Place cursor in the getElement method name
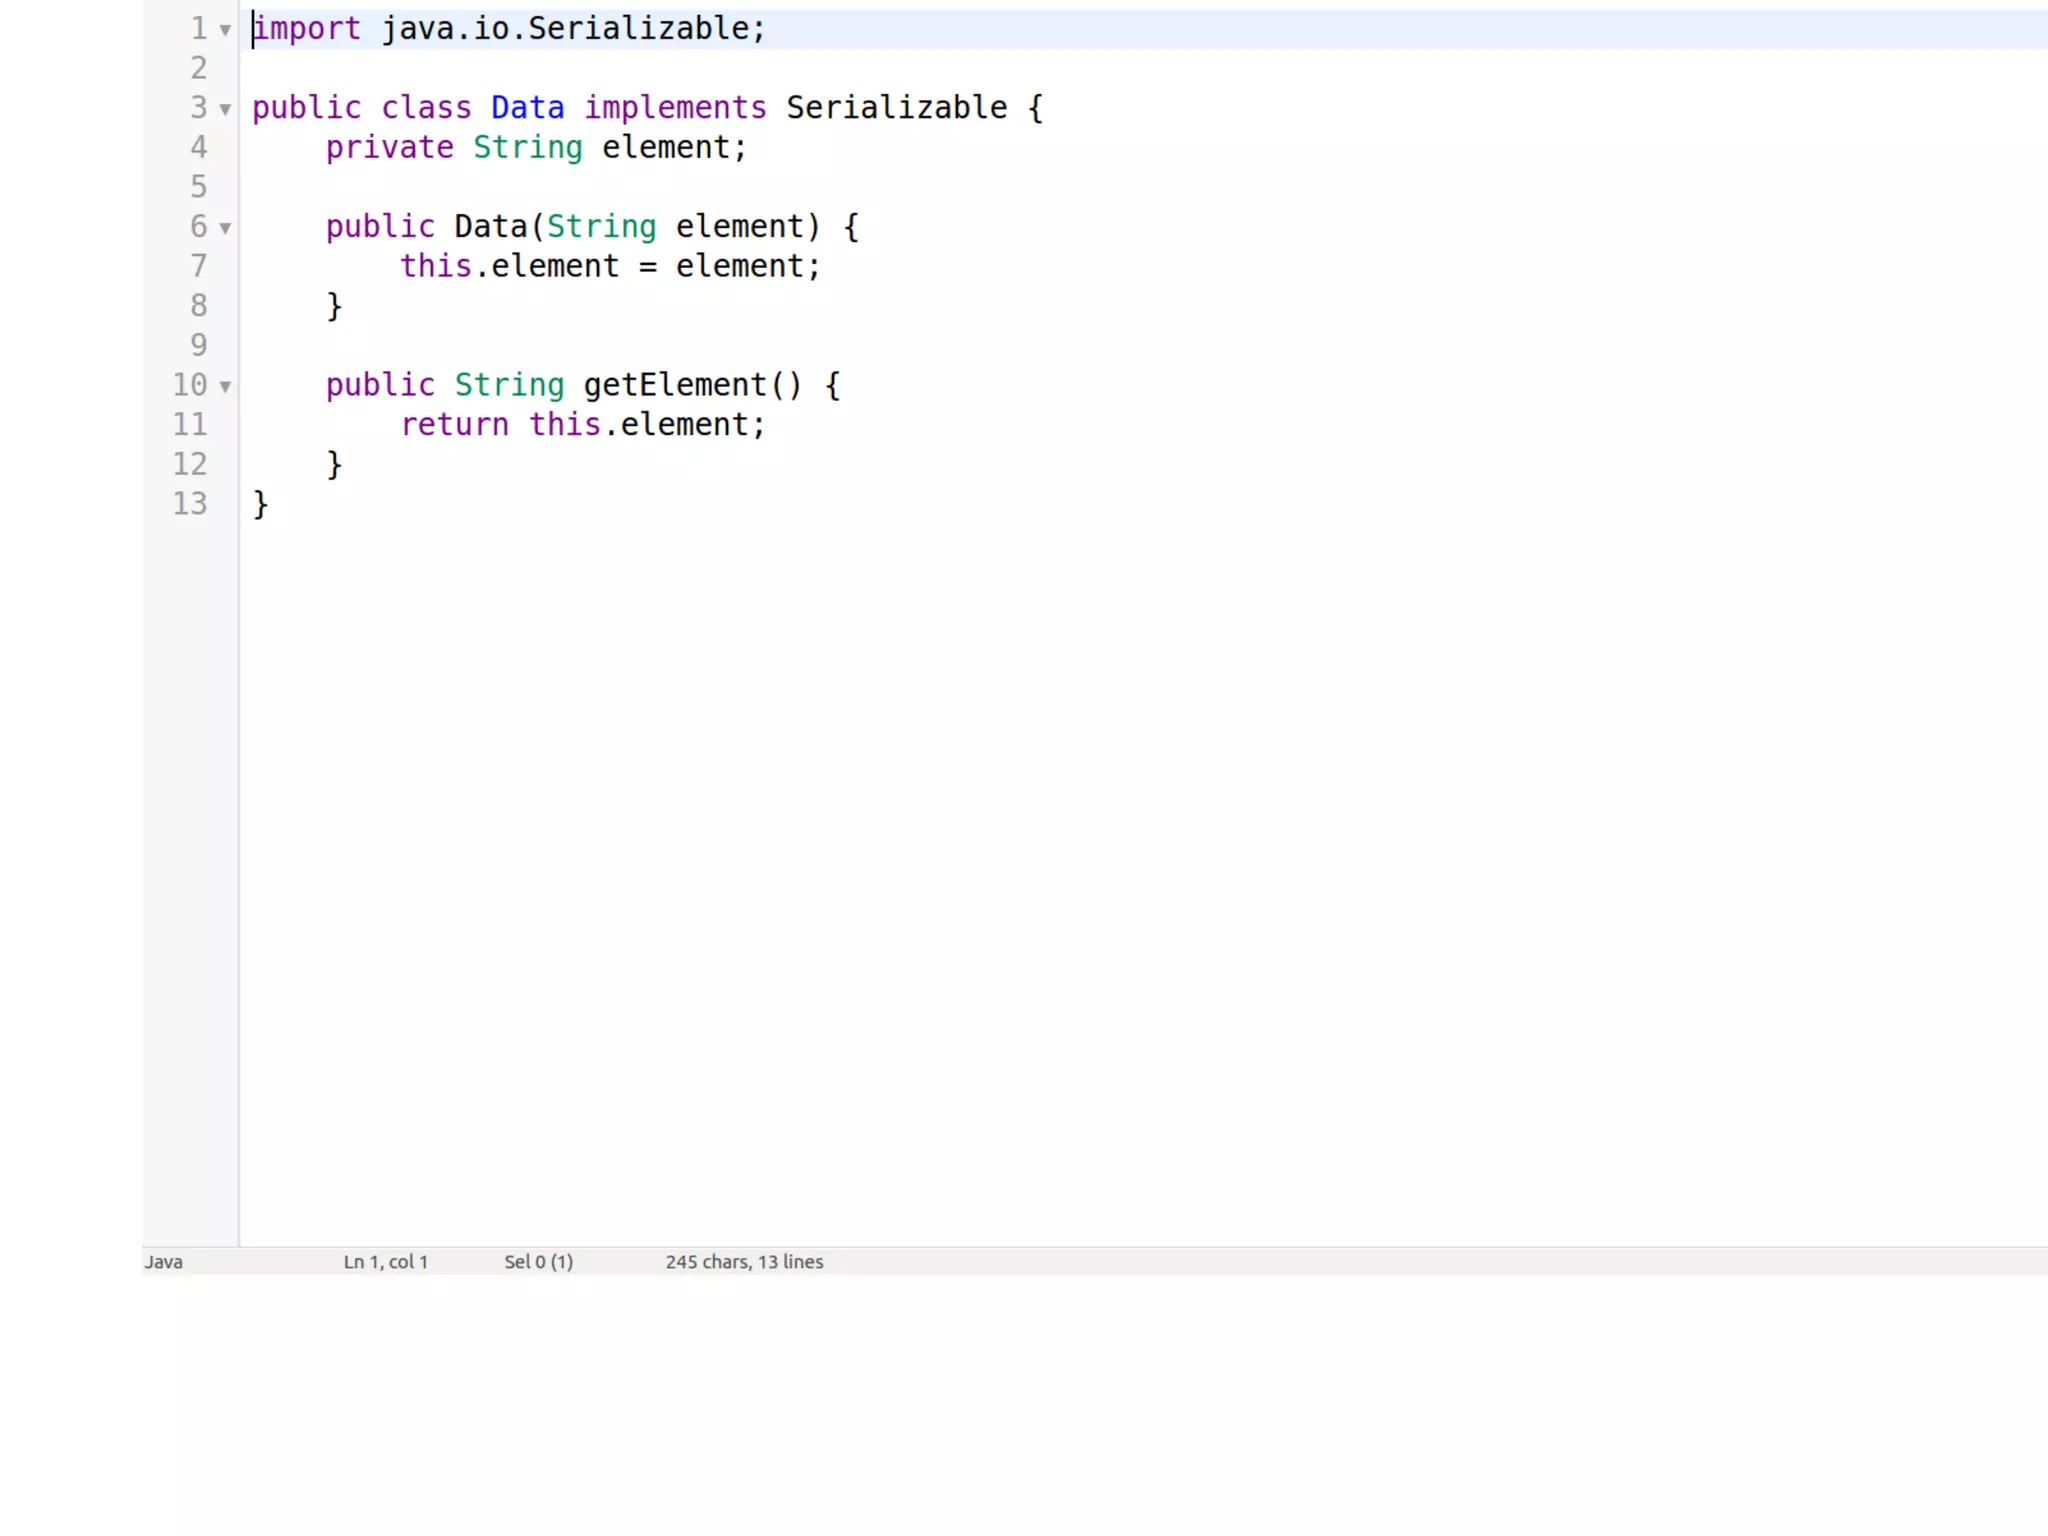 pos(674,385)
